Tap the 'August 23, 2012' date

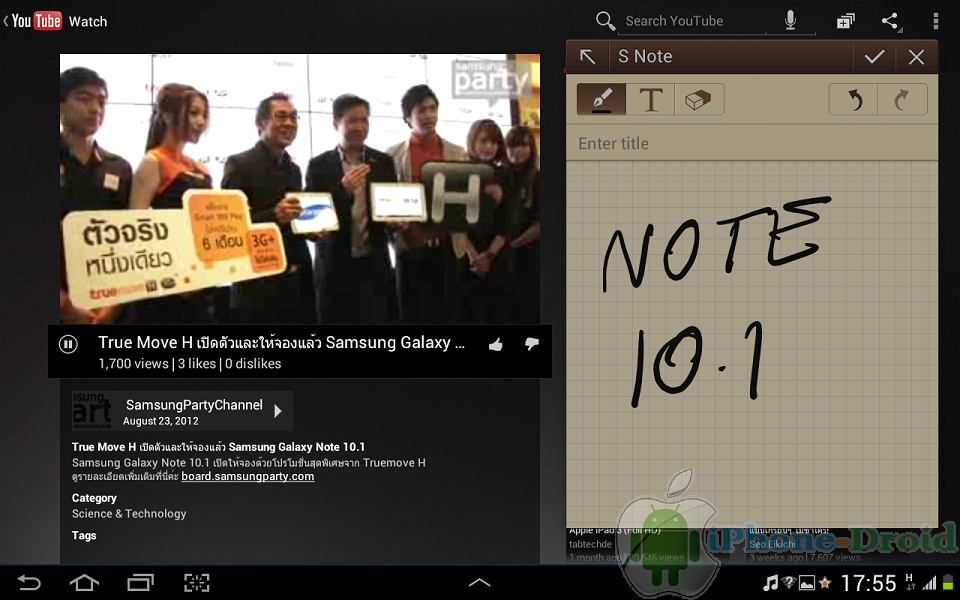(x=160, y=421)
